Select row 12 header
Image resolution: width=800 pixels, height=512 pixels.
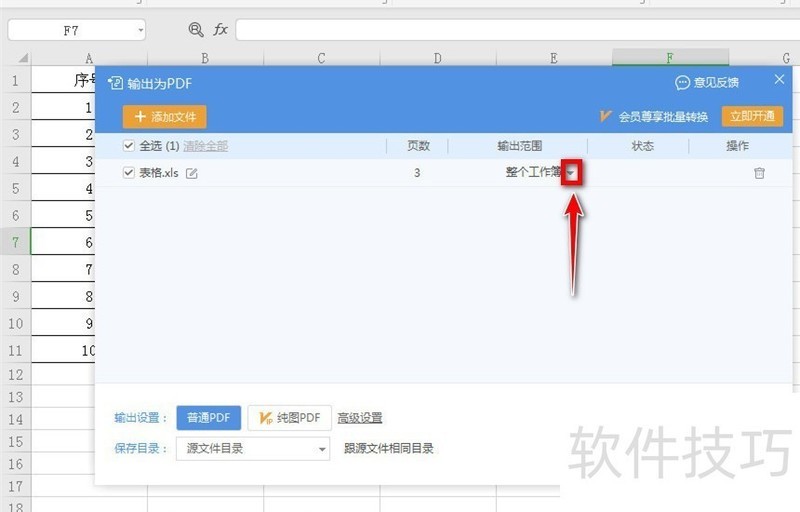tap(15, 374)
